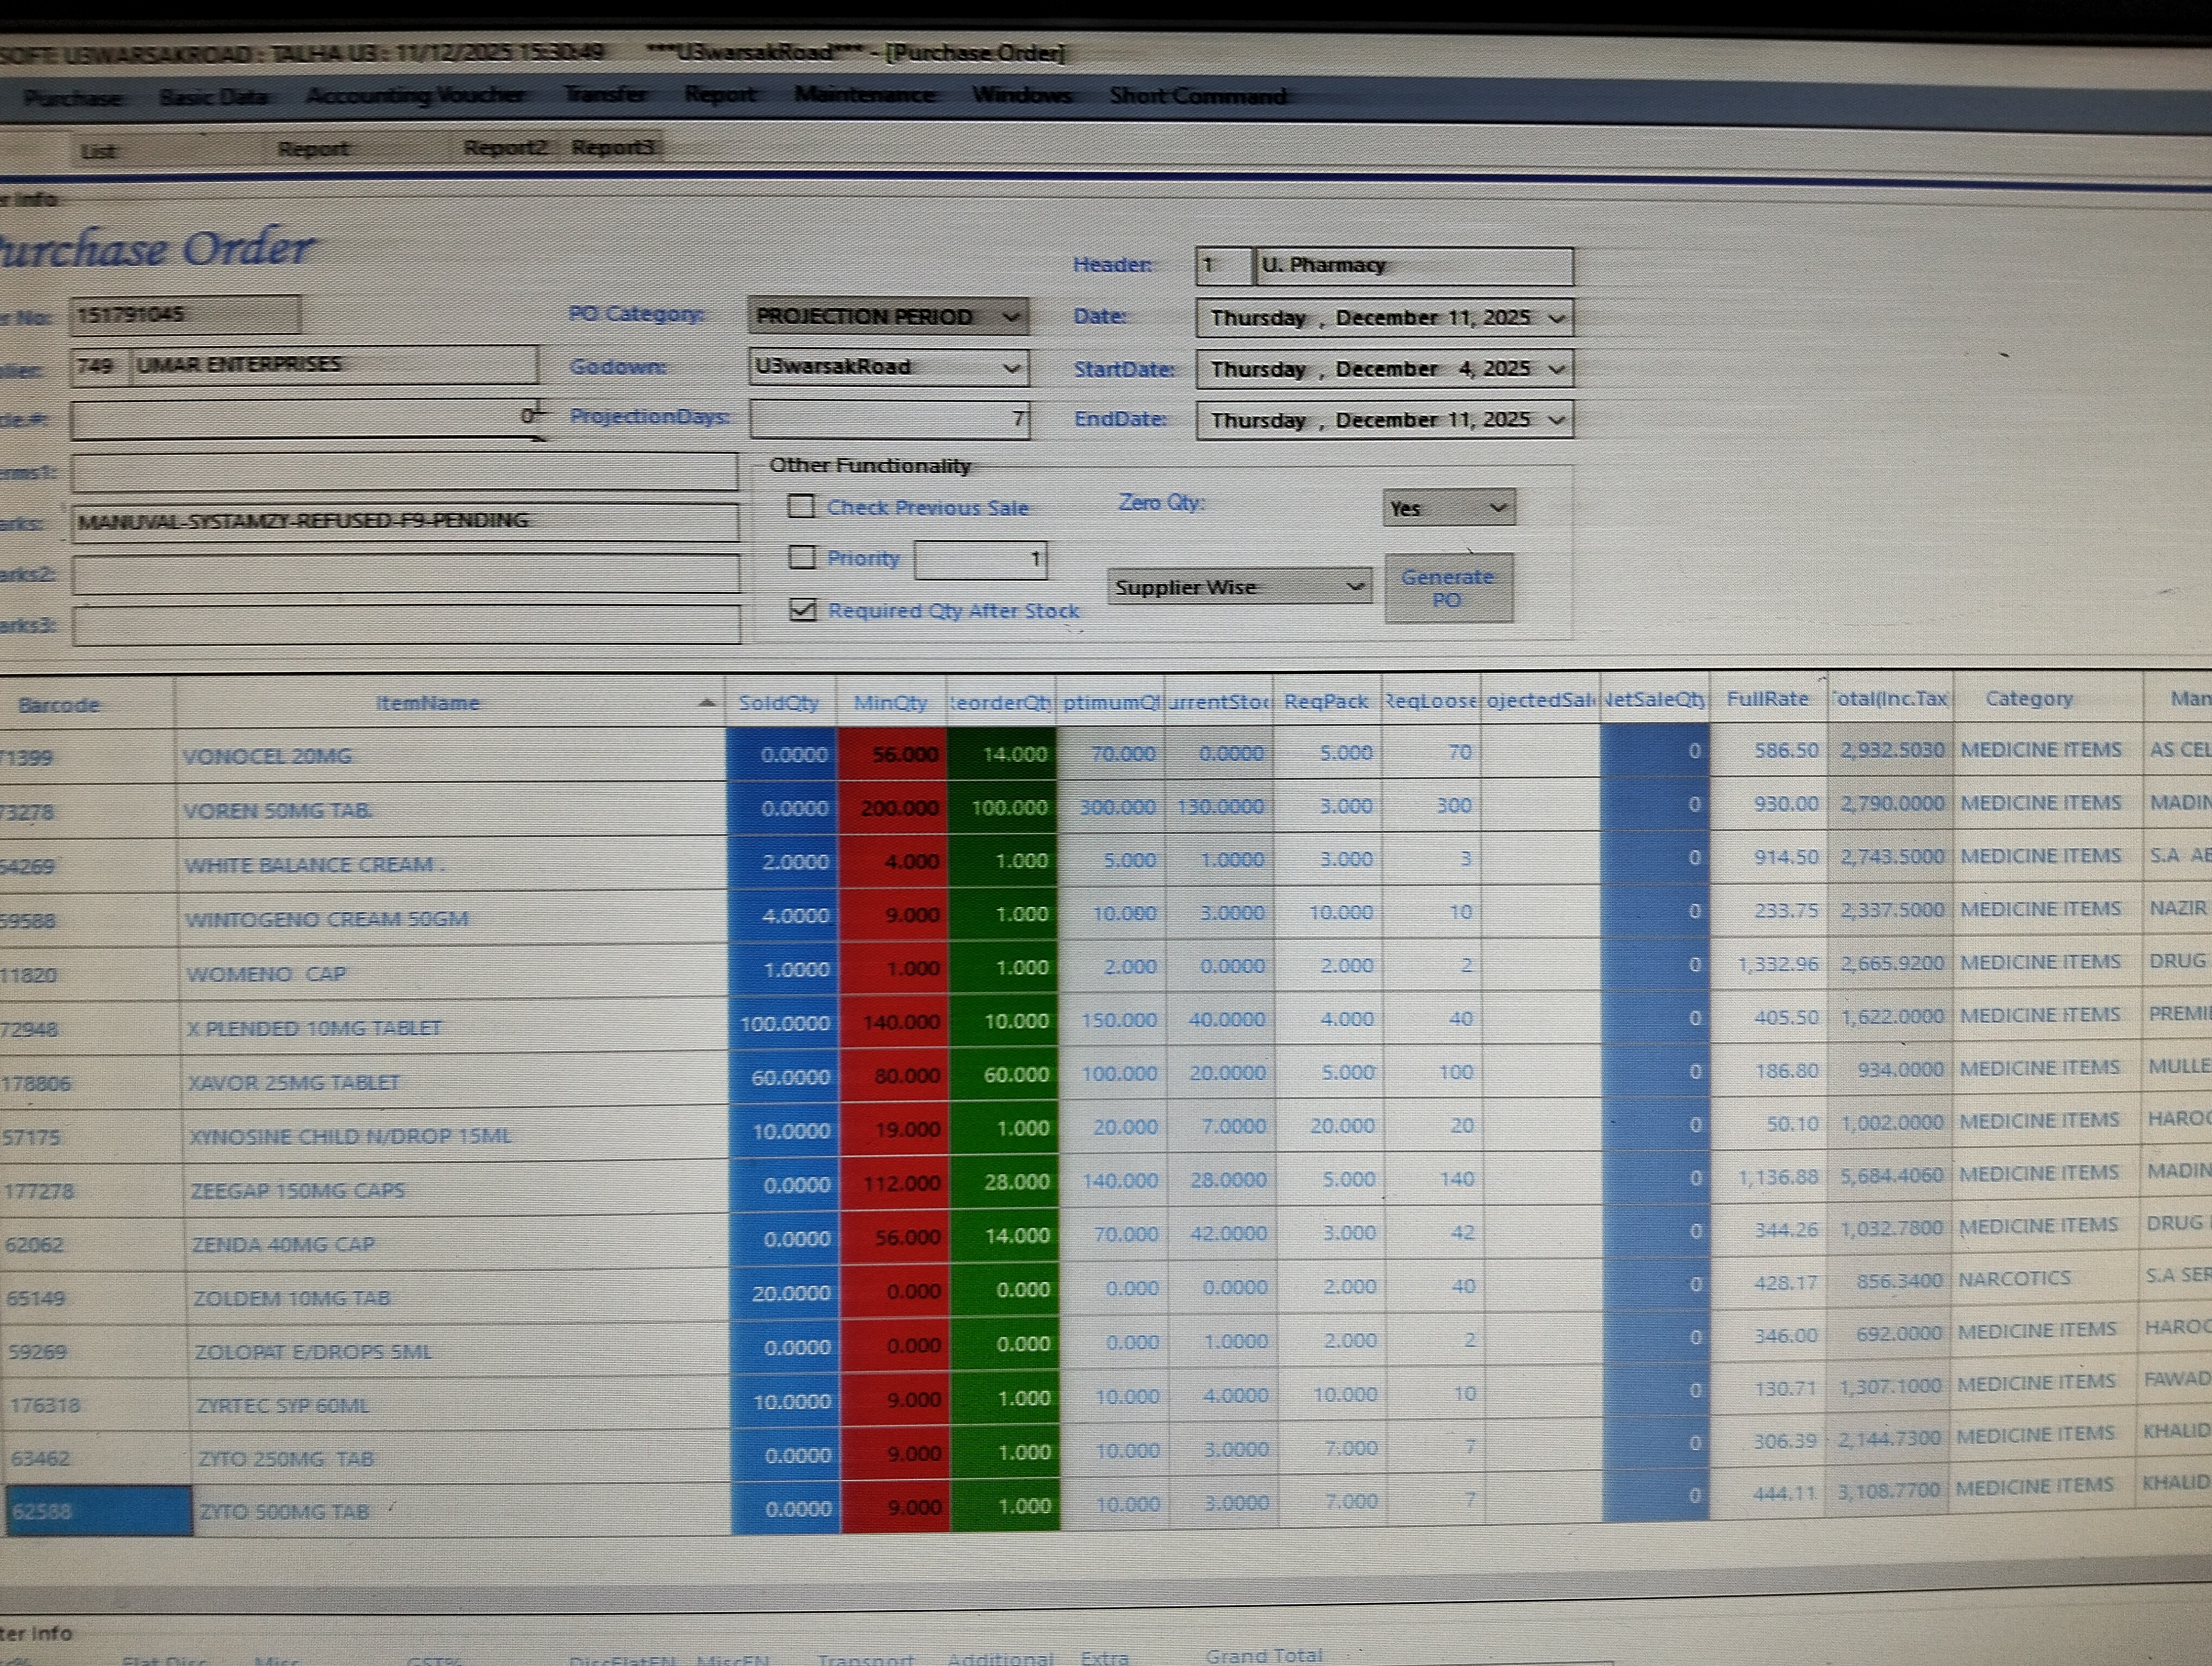The image size is (2212, 1666).
Task: Open the Zero Qty Yes dropdown
Action: [1497, 508]
